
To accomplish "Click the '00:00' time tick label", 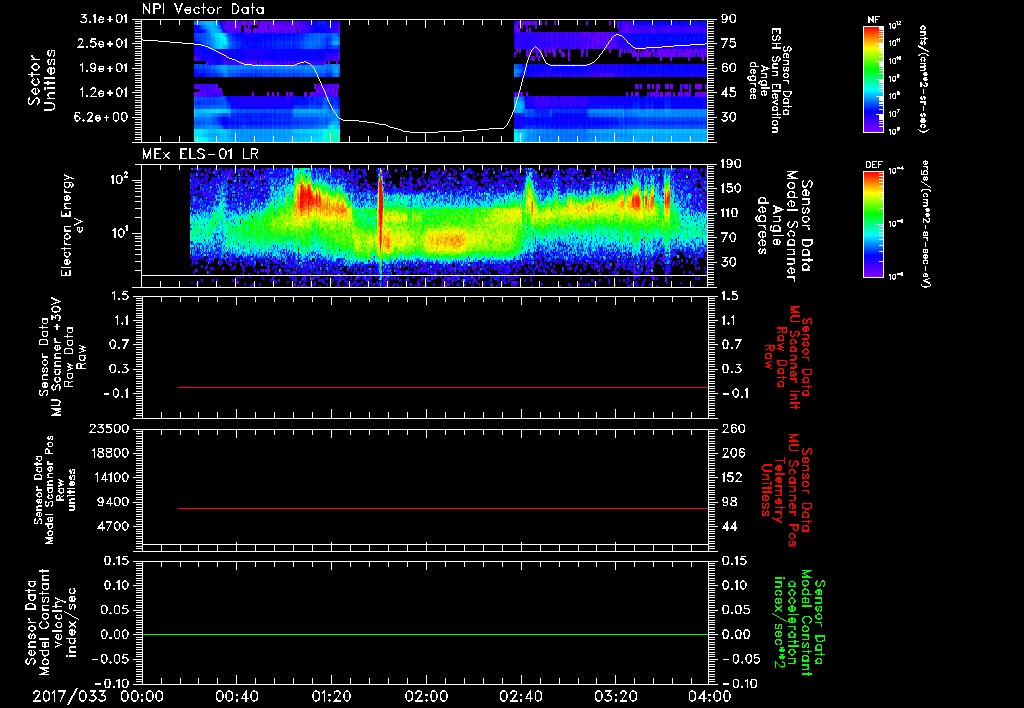I will (142, 696).
